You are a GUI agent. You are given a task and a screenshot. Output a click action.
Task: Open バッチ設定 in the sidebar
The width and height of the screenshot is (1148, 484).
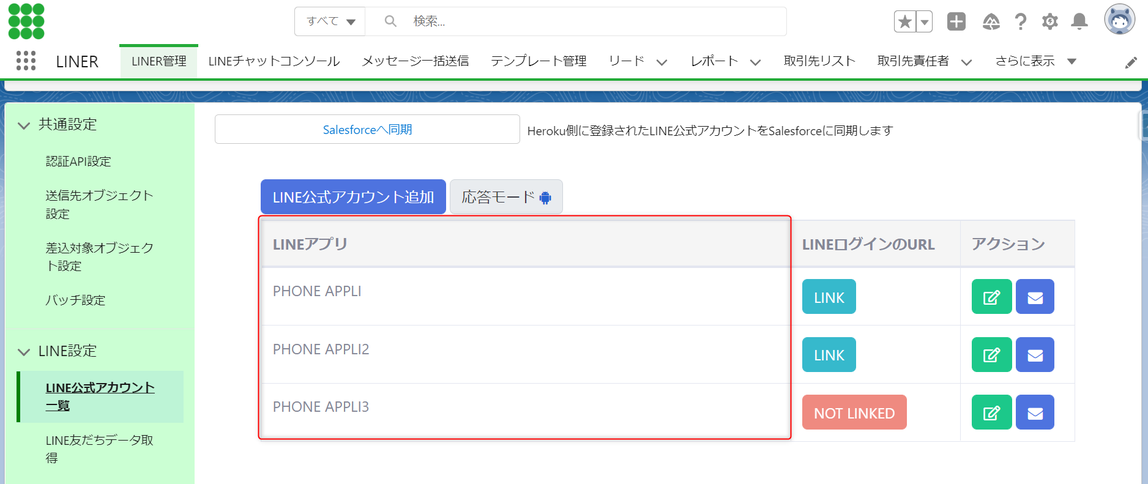[75, 300]
